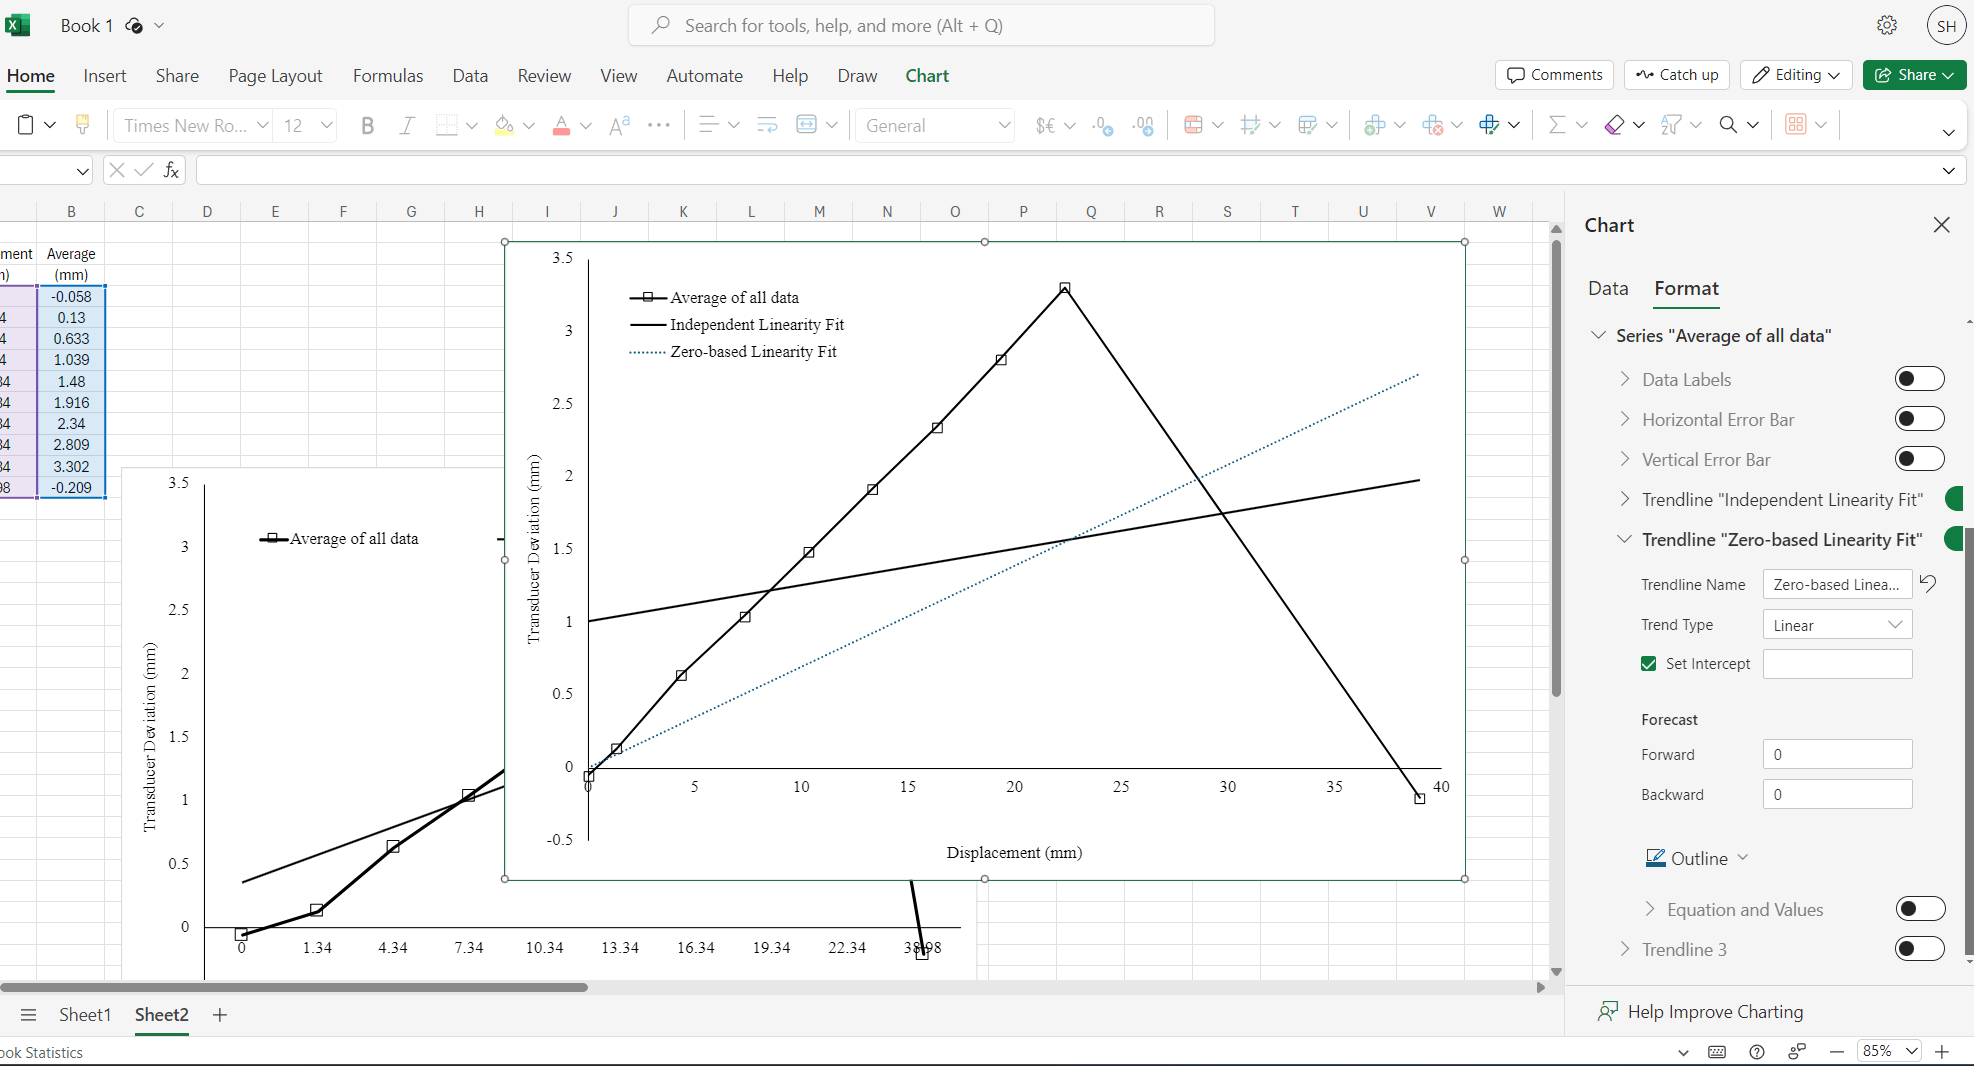Collapse the Series Average of all data section

[x=1598, y=335]
